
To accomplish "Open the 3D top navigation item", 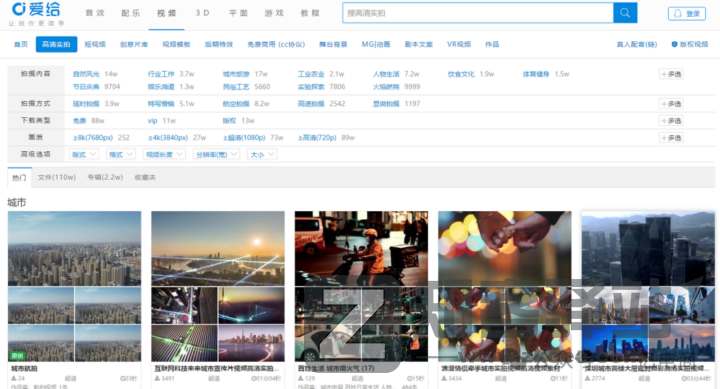I will (202, 13).
